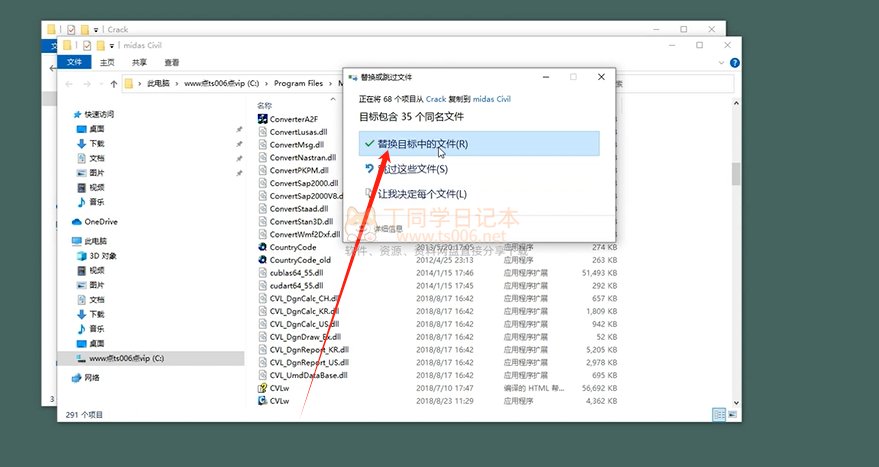Click the Crack source link in dialog
879x467 pixels.
(436, 100)
